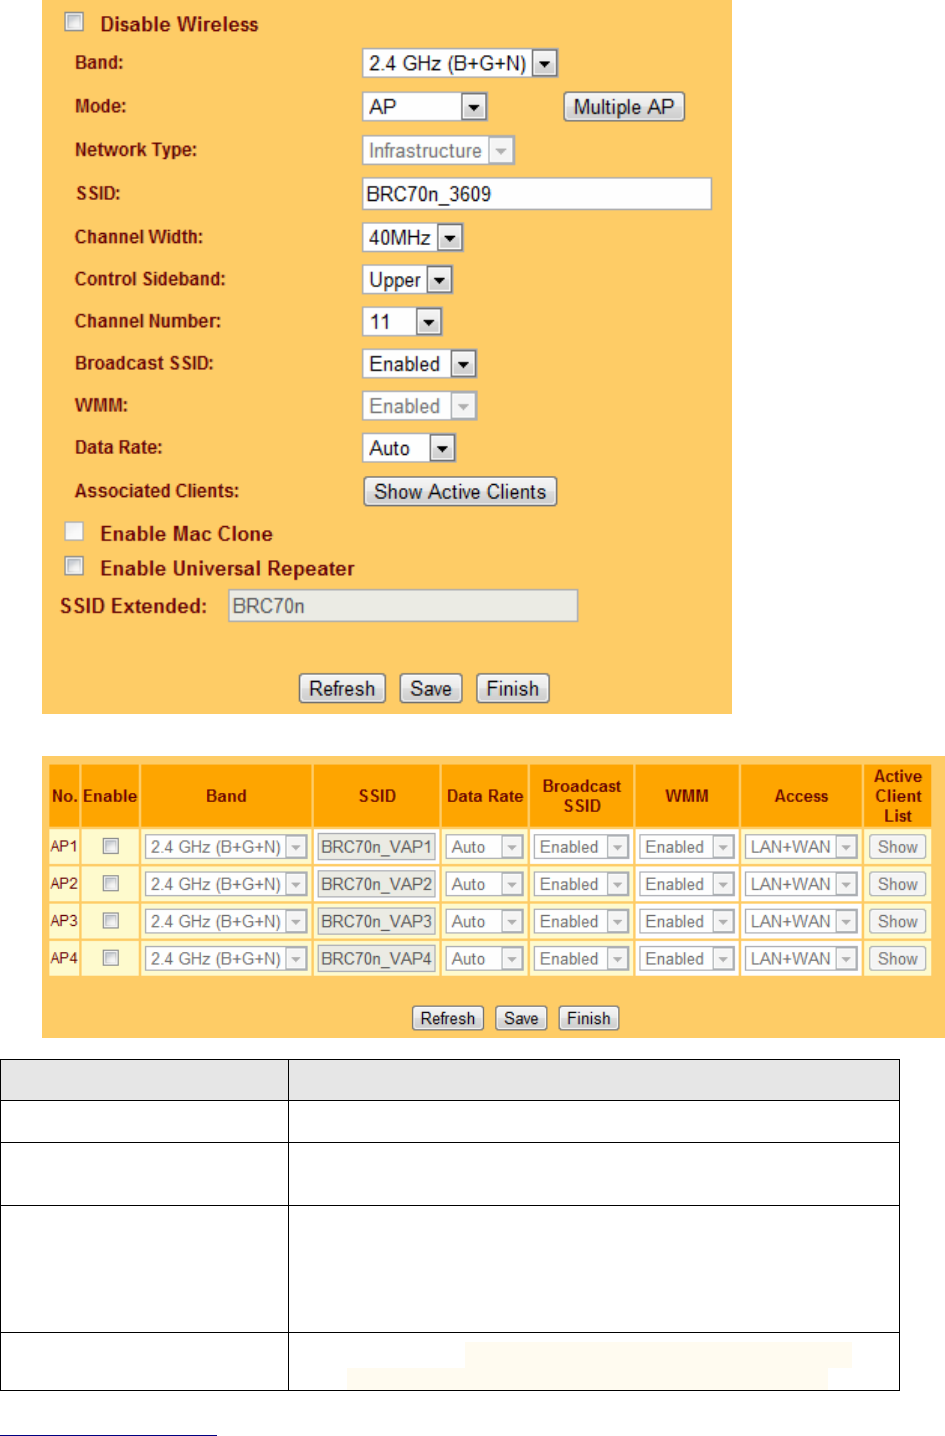Click the AP3 row number label
Image resolution: width=945 pixels, height=1436 pixels.
pos(64,920)
